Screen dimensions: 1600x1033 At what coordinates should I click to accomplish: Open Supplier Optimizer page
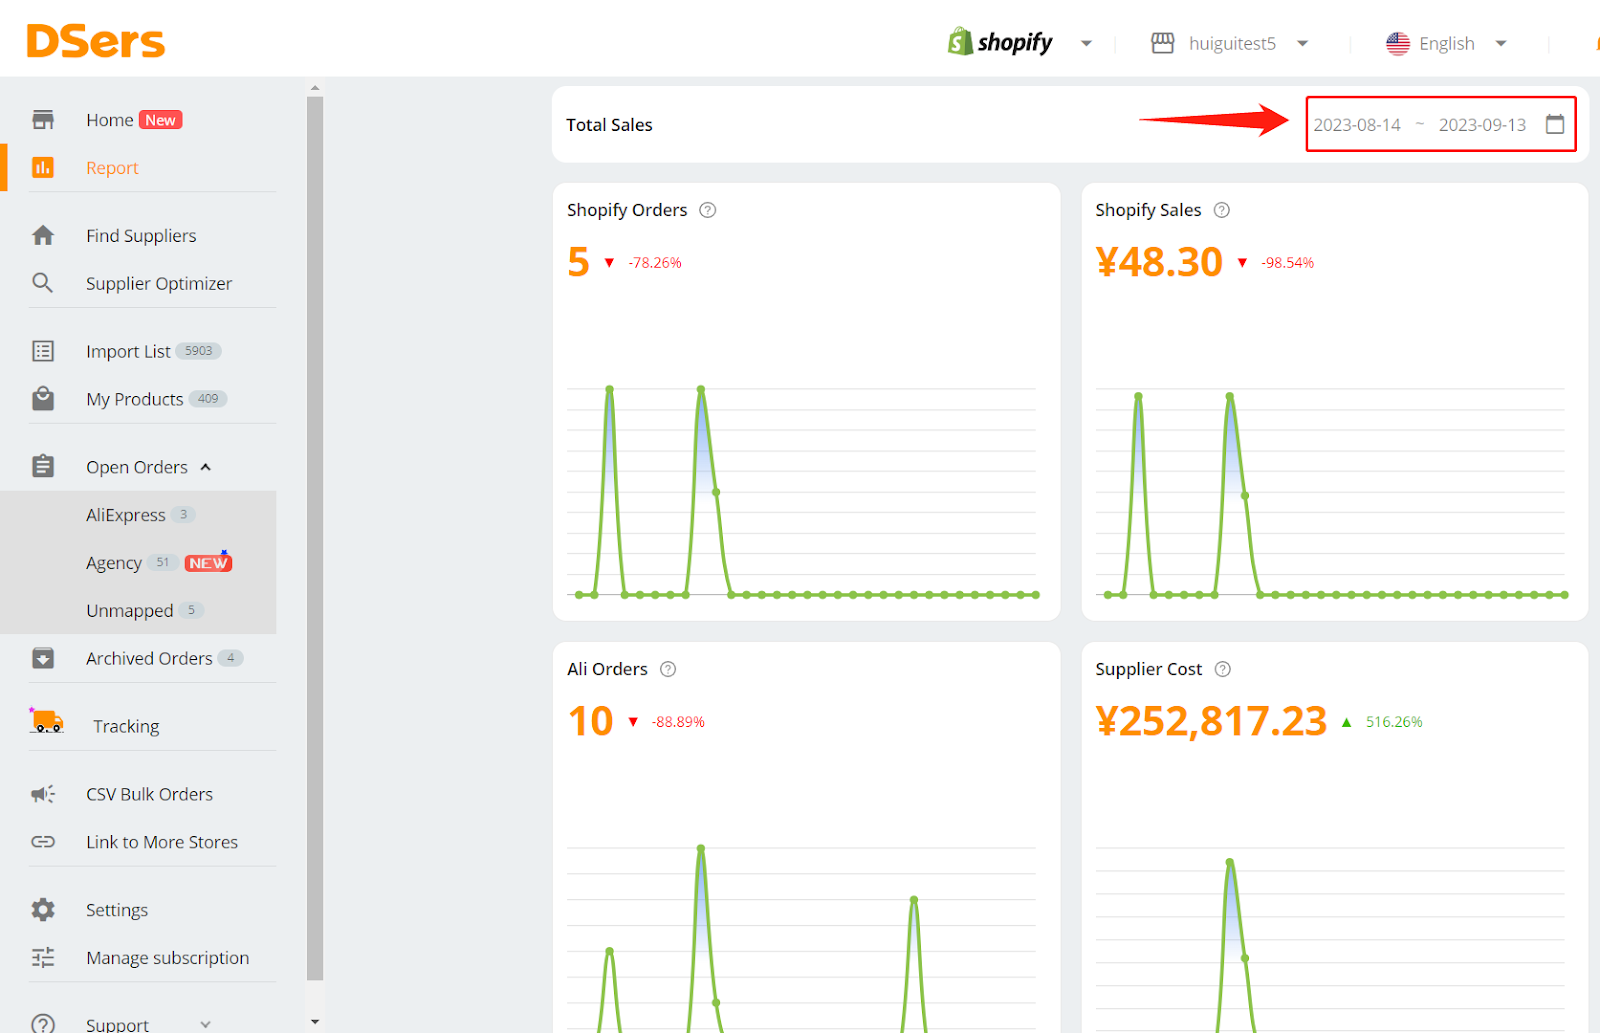tap(159, 284)
